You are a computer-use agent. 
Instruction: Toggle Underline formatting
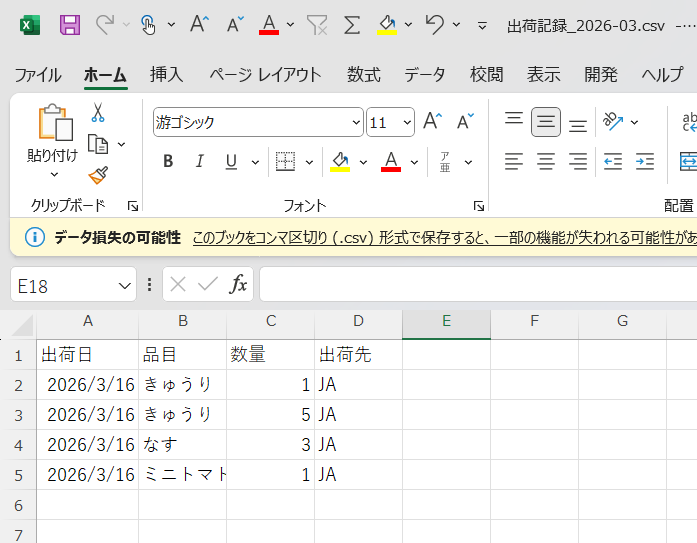(x=231, y=161)
